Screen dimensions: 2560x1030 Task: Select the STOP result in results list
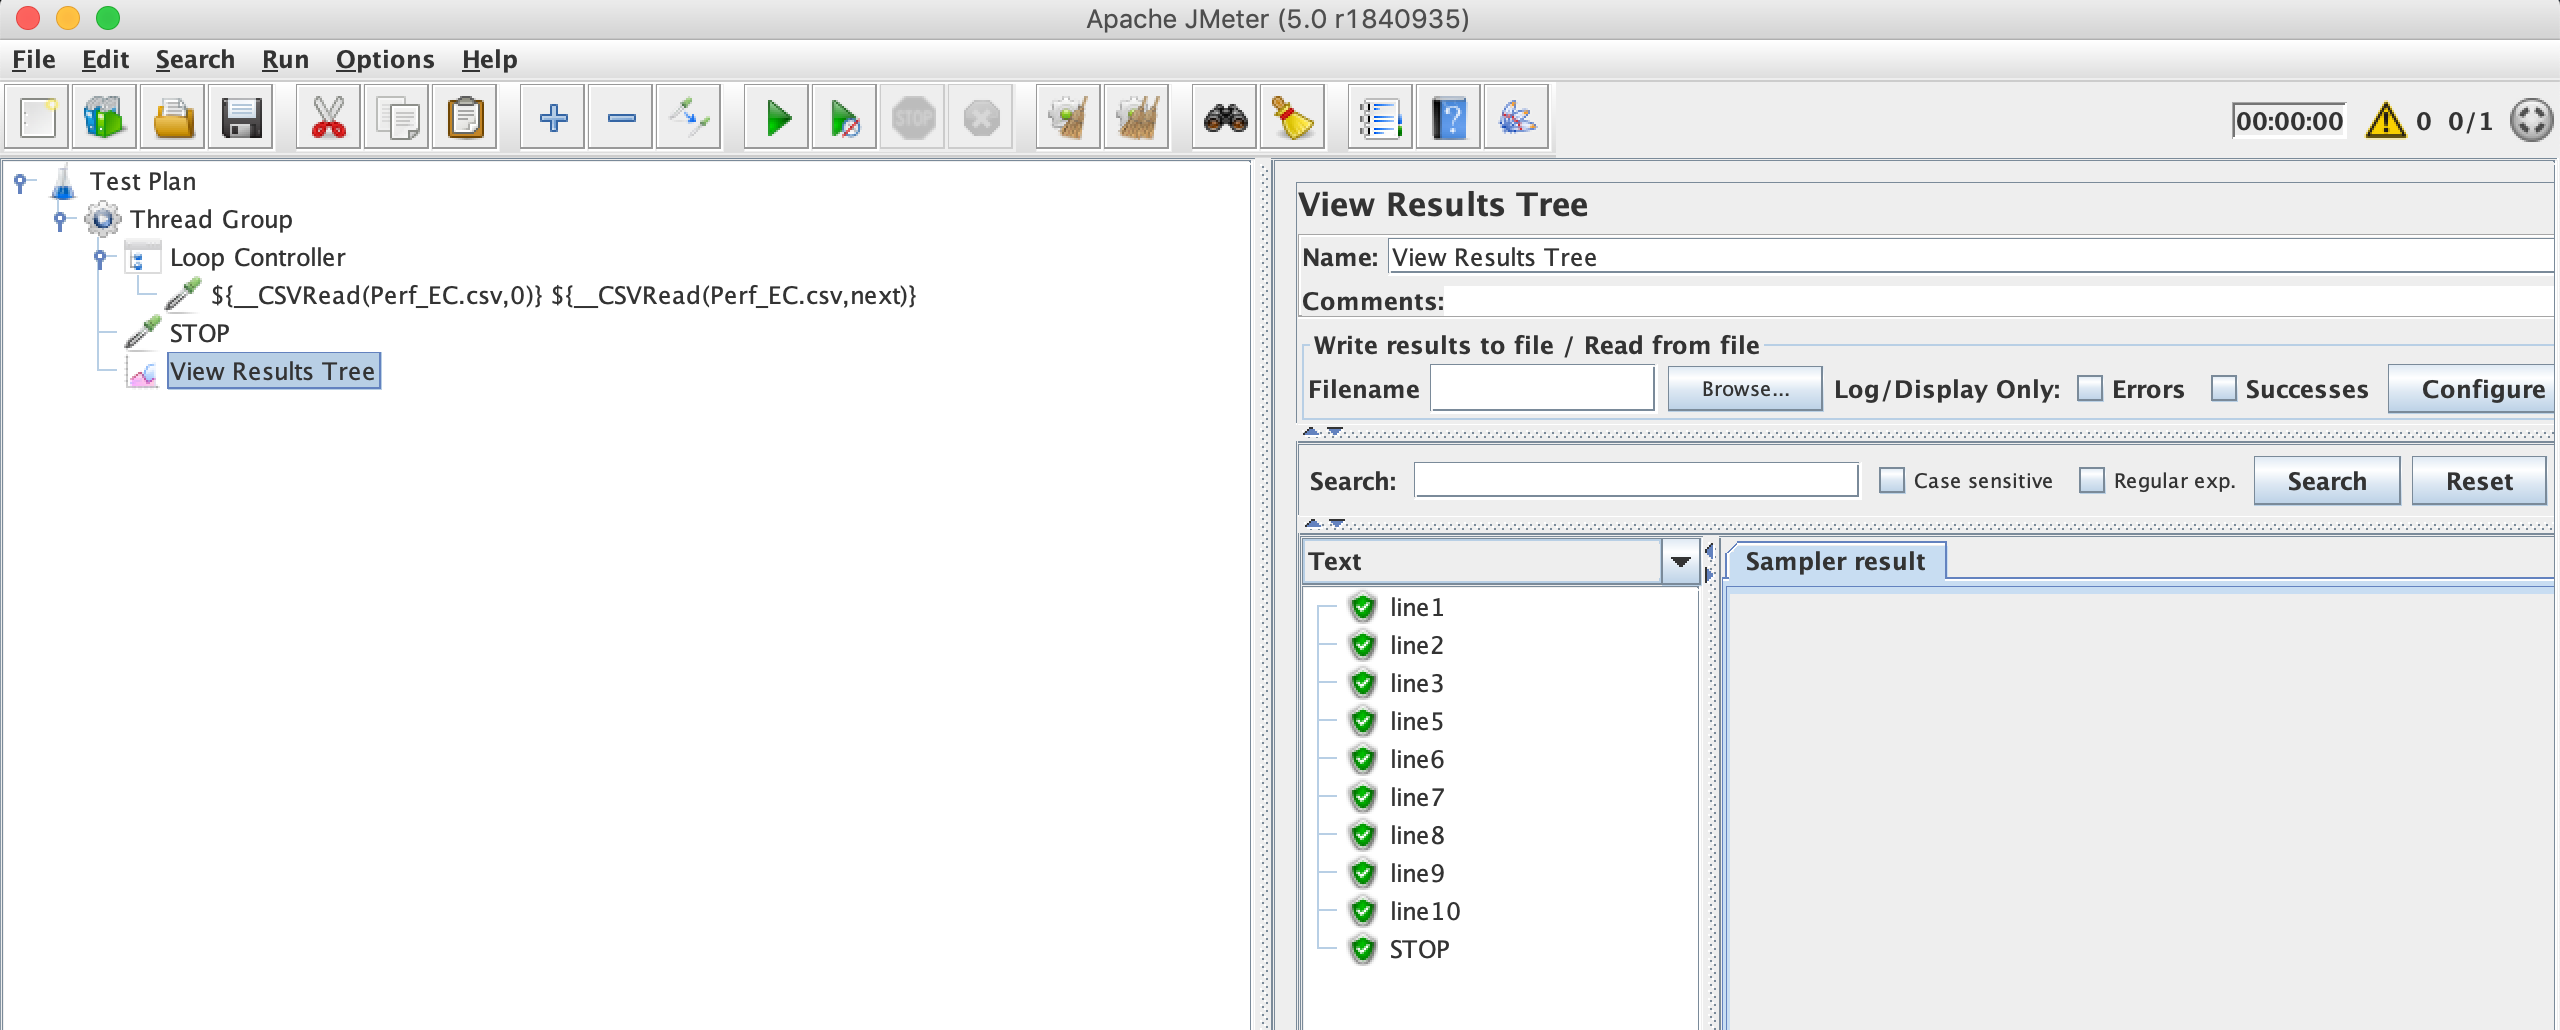pos(1419,950)
